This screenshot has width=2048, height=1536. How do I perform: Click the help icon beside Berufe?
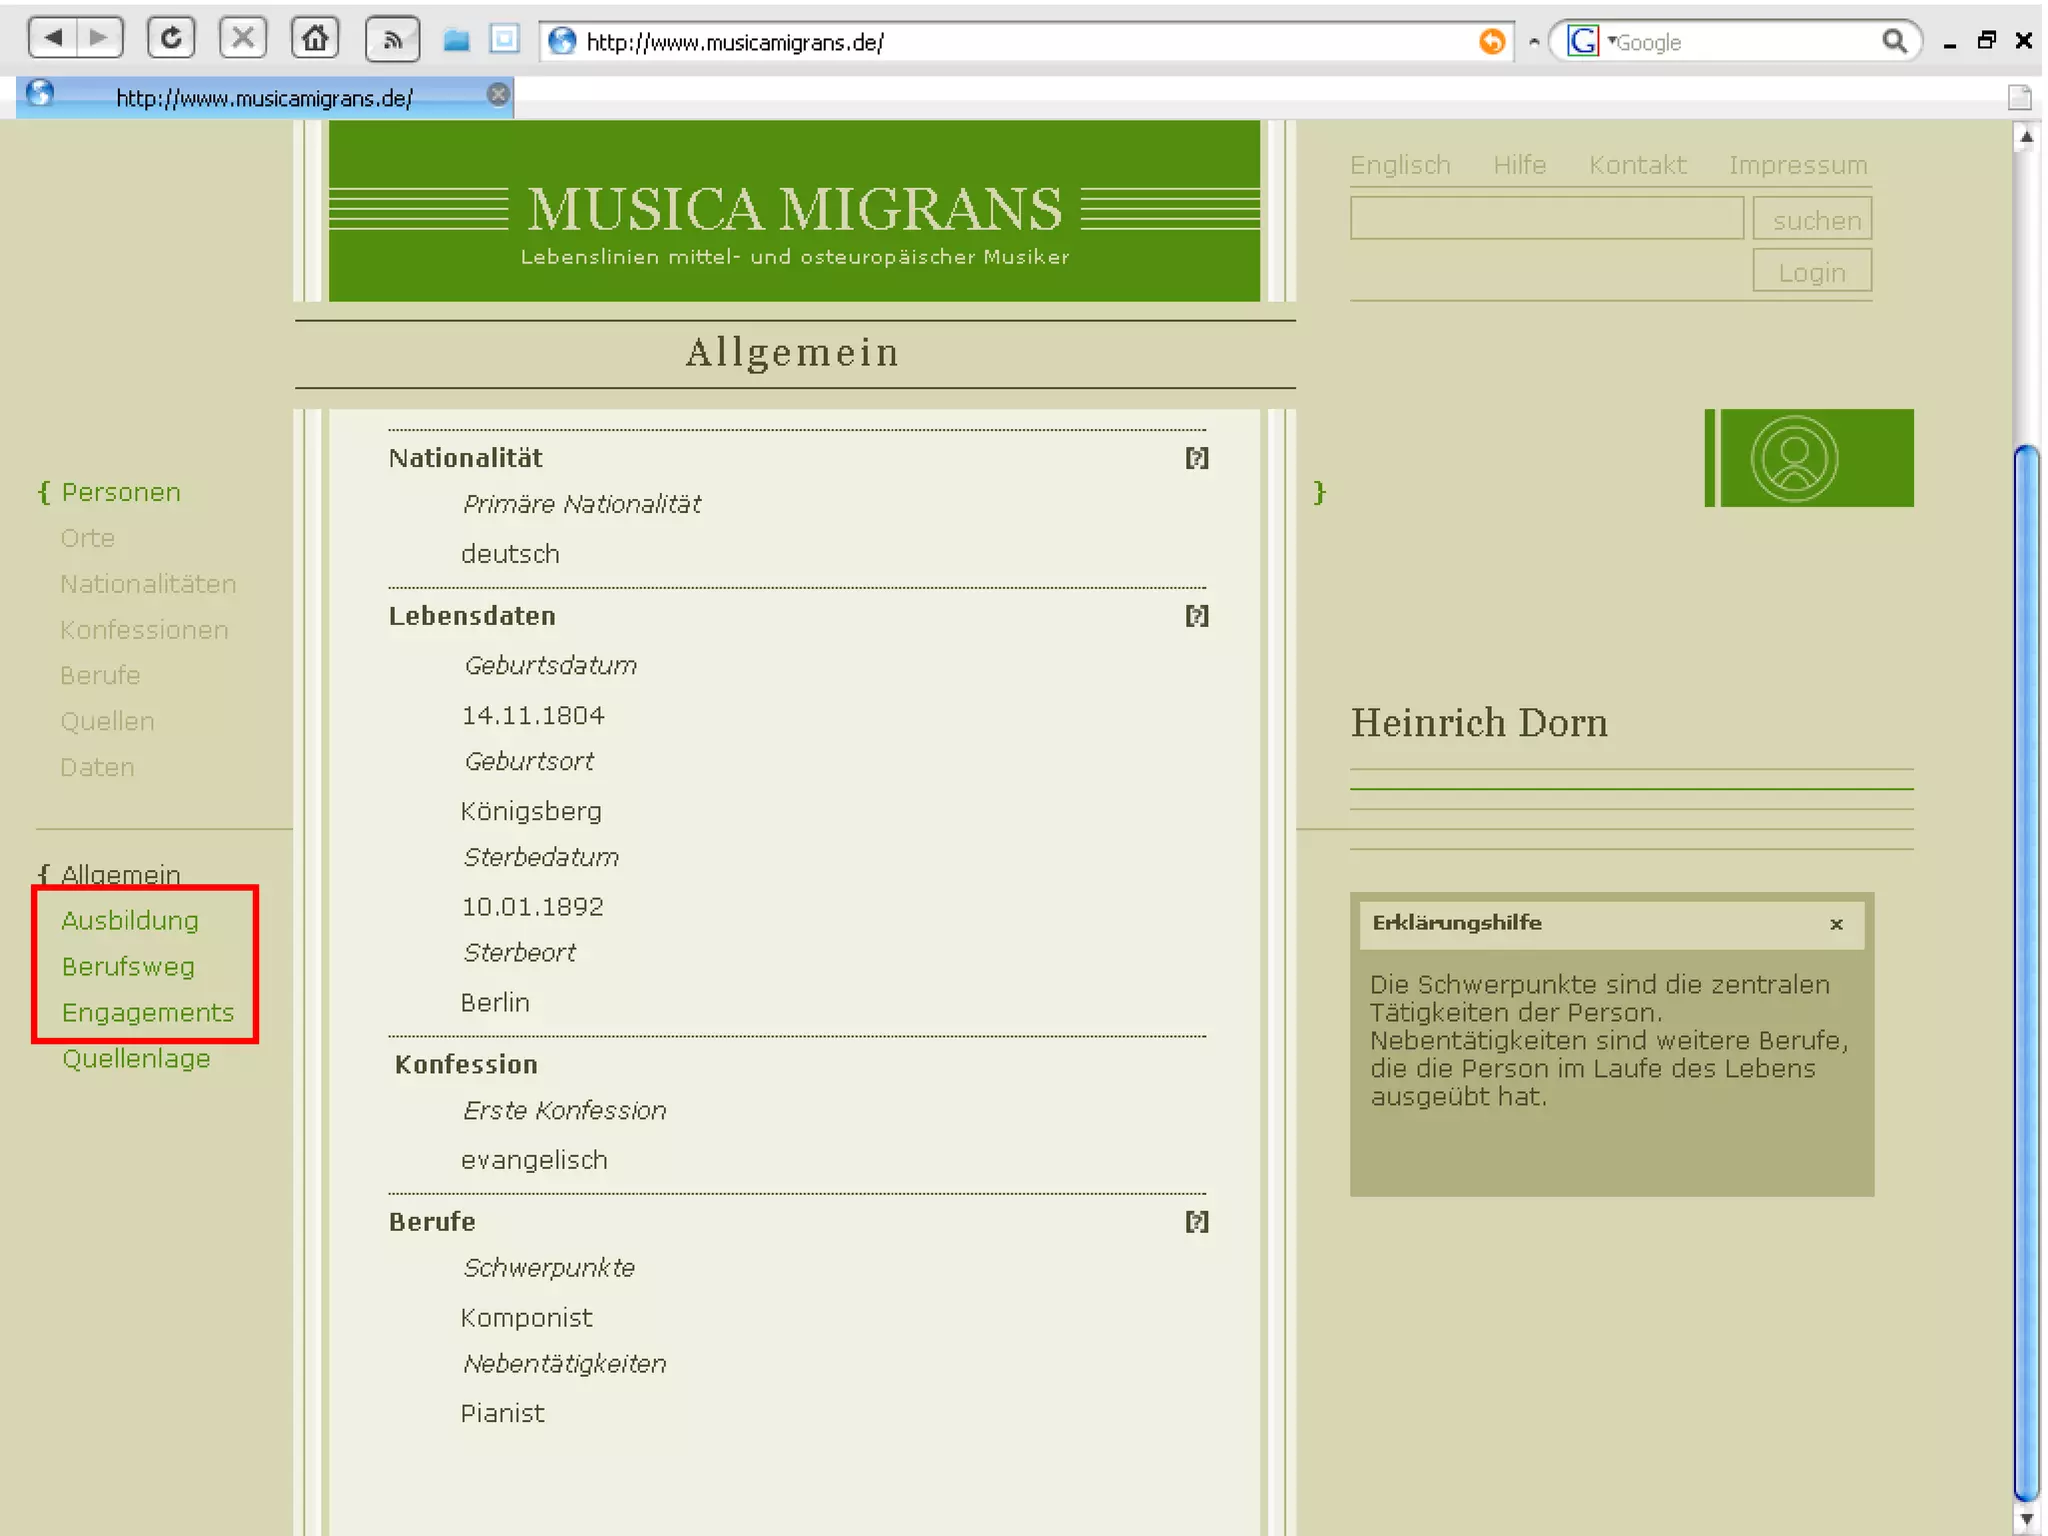click(1196, 1222)
